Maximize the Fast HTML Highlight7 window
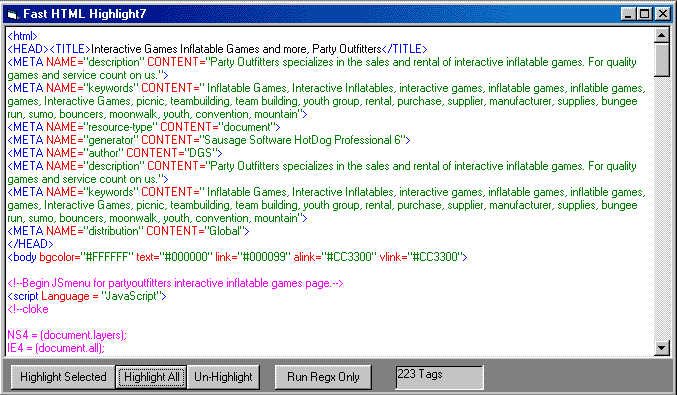This screenshot has height=395, width=677. pos(644,14)
